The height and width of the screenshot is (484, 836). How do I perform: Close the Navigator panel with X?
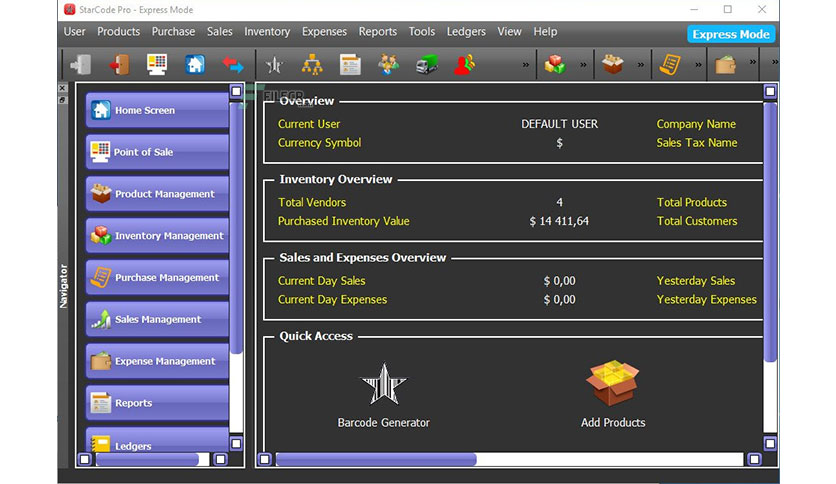coord(62,88)
